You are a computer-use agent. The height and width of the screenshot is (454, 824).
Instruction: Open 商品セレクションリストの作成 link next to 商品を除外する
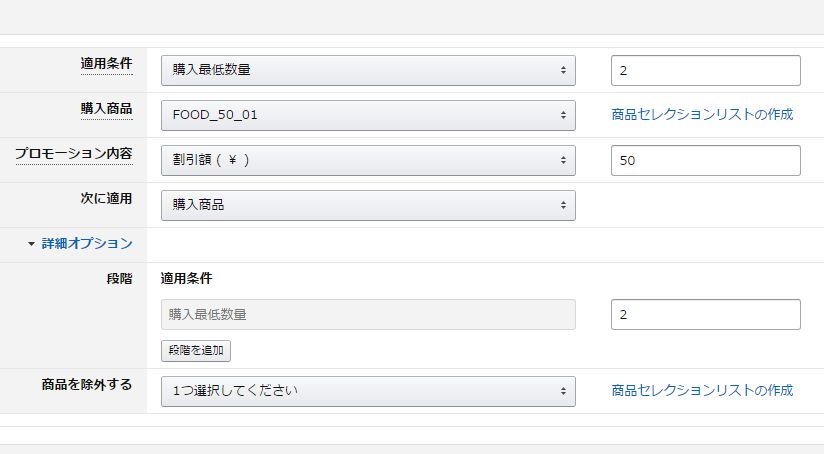pyautogui.click(x=702, y=390)
